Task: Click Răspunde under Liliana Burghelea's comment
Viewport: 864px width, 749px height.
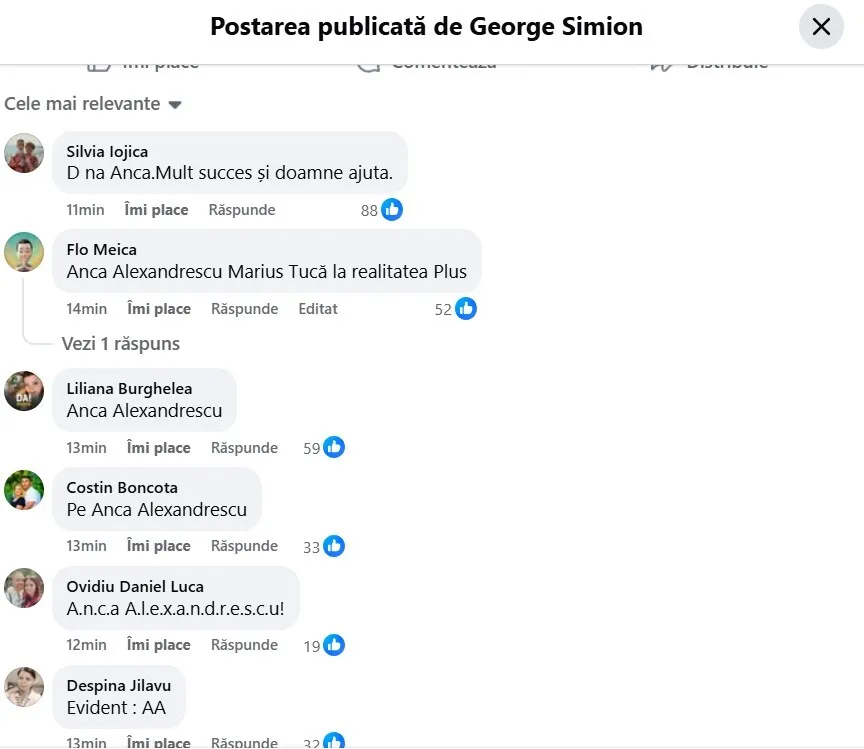Action: pyautogui.click(x=244, y=447)
